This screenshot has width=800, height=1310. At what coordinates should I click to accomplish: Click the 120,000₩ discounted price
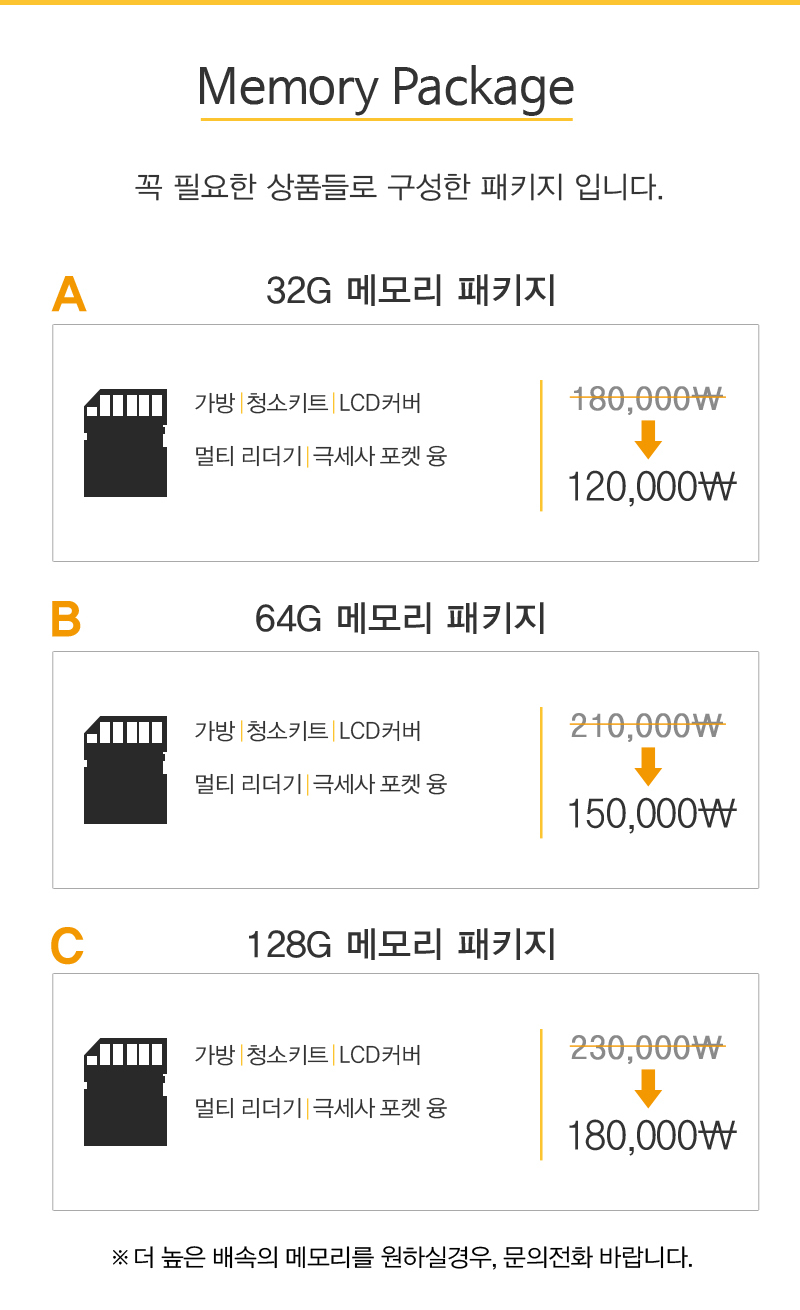(651, 488)
